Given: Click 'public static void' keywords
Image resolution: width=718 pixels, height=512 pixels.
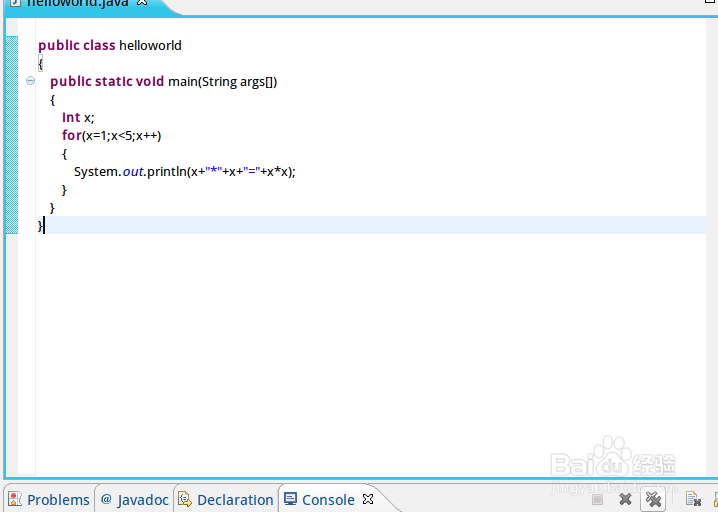Looking at the screenshot, I should [107, 82].
